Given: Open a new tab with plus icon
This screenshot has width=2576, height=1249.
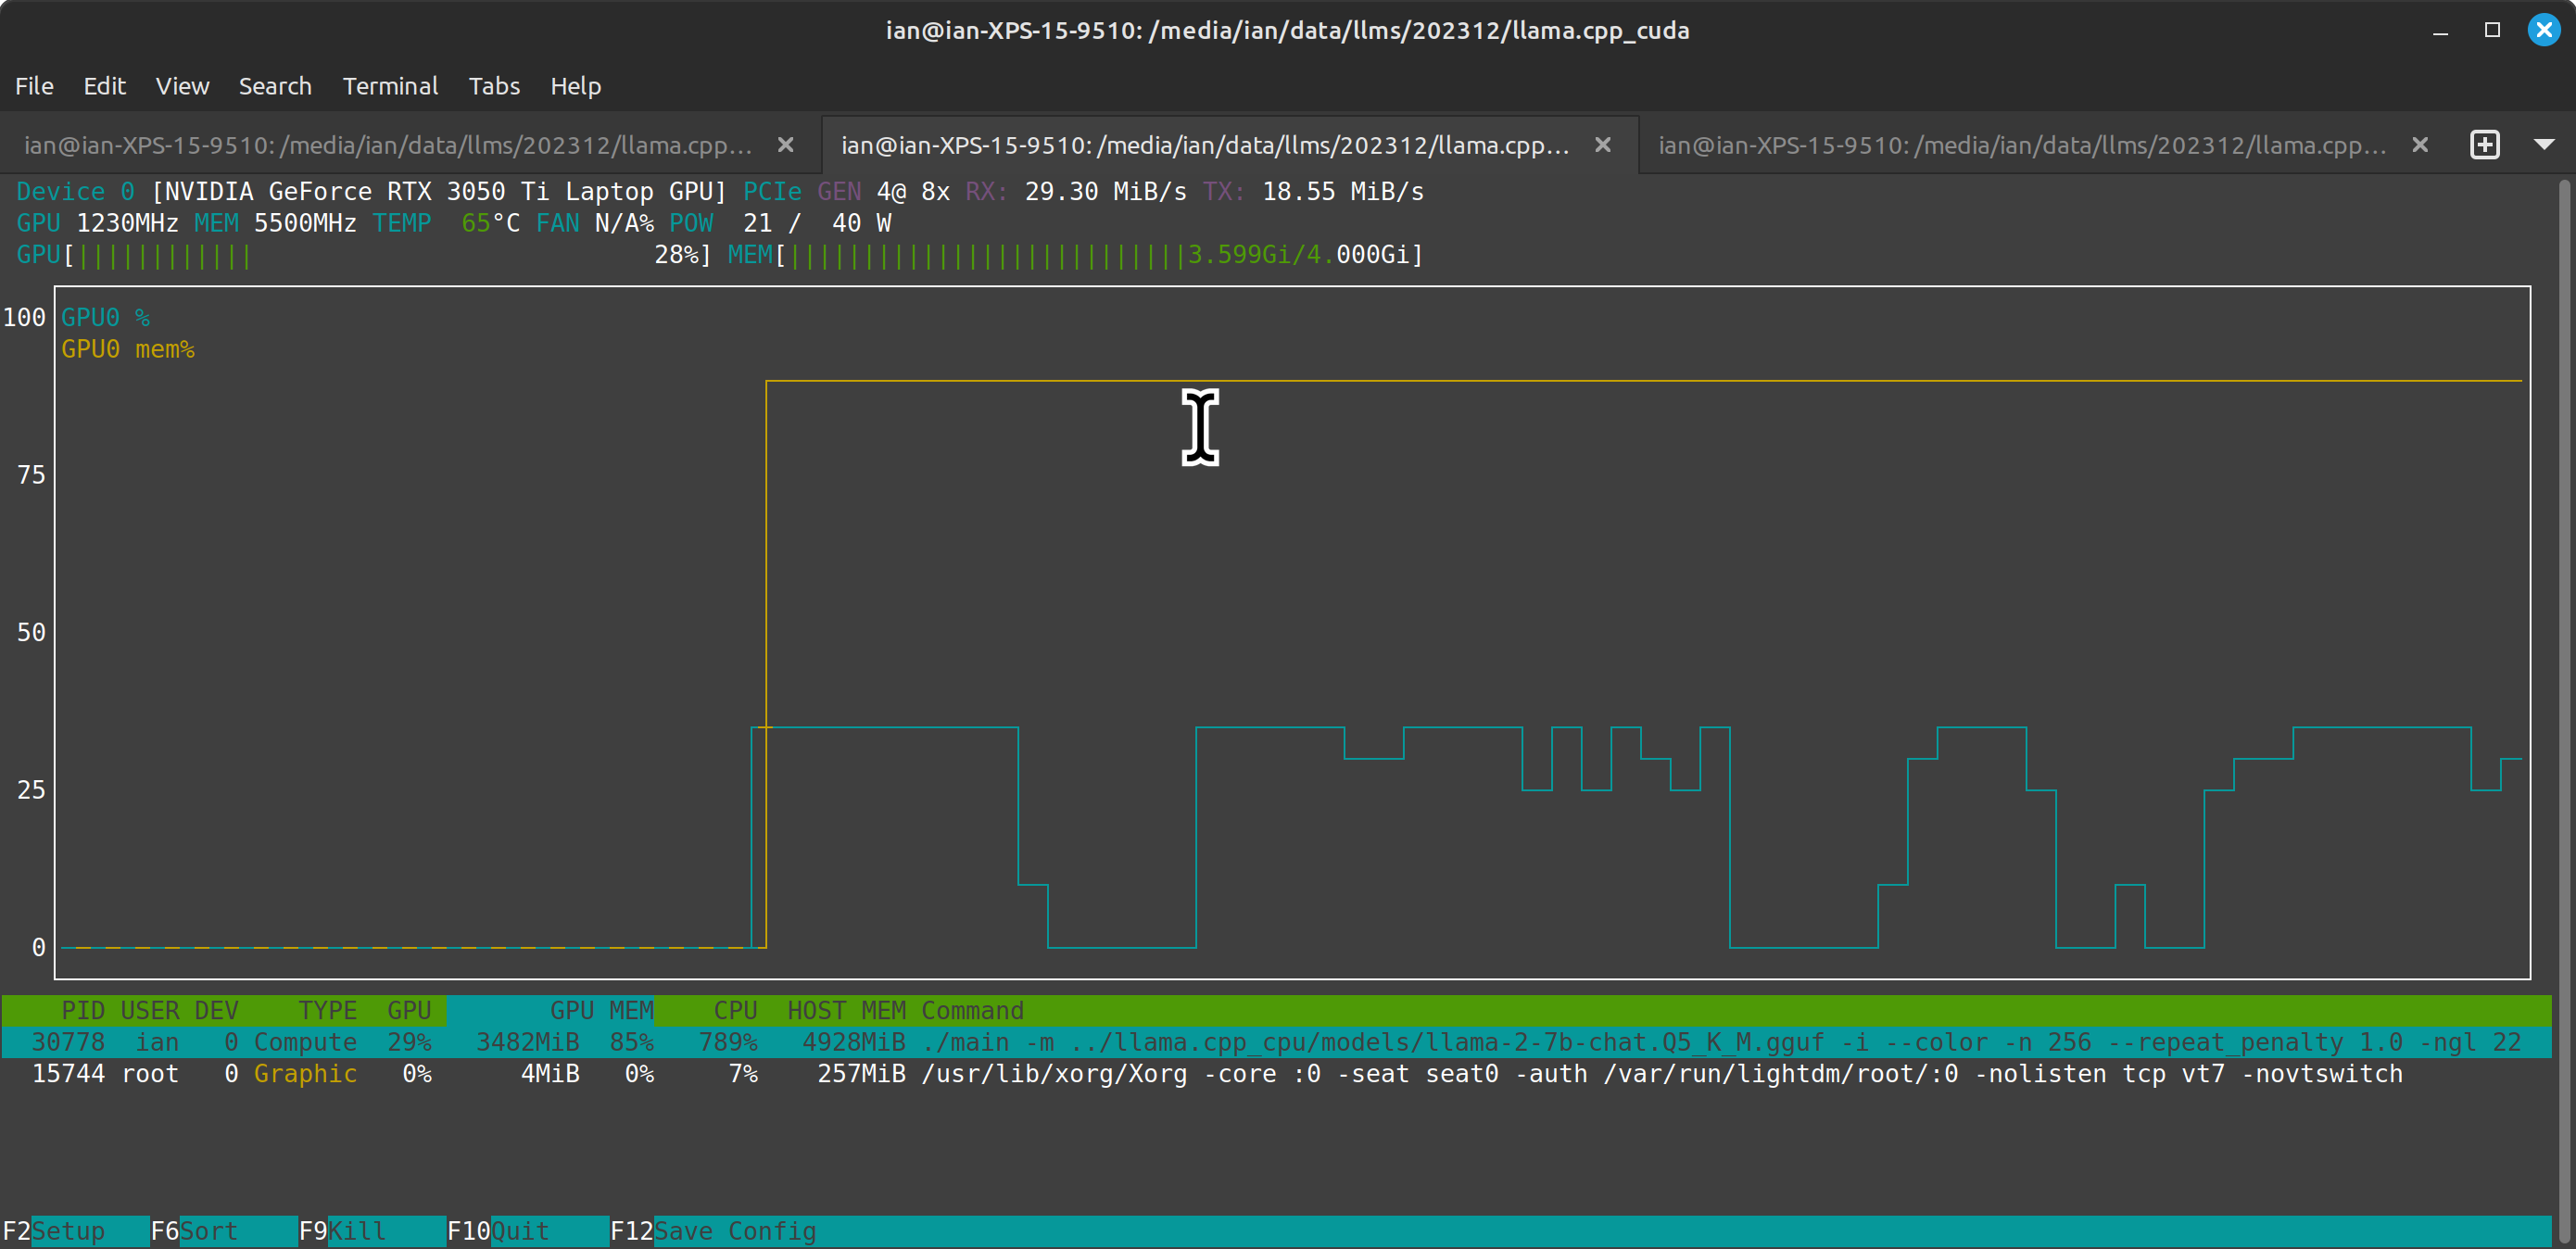Looking at the screenshot, I should [2485, 145].
